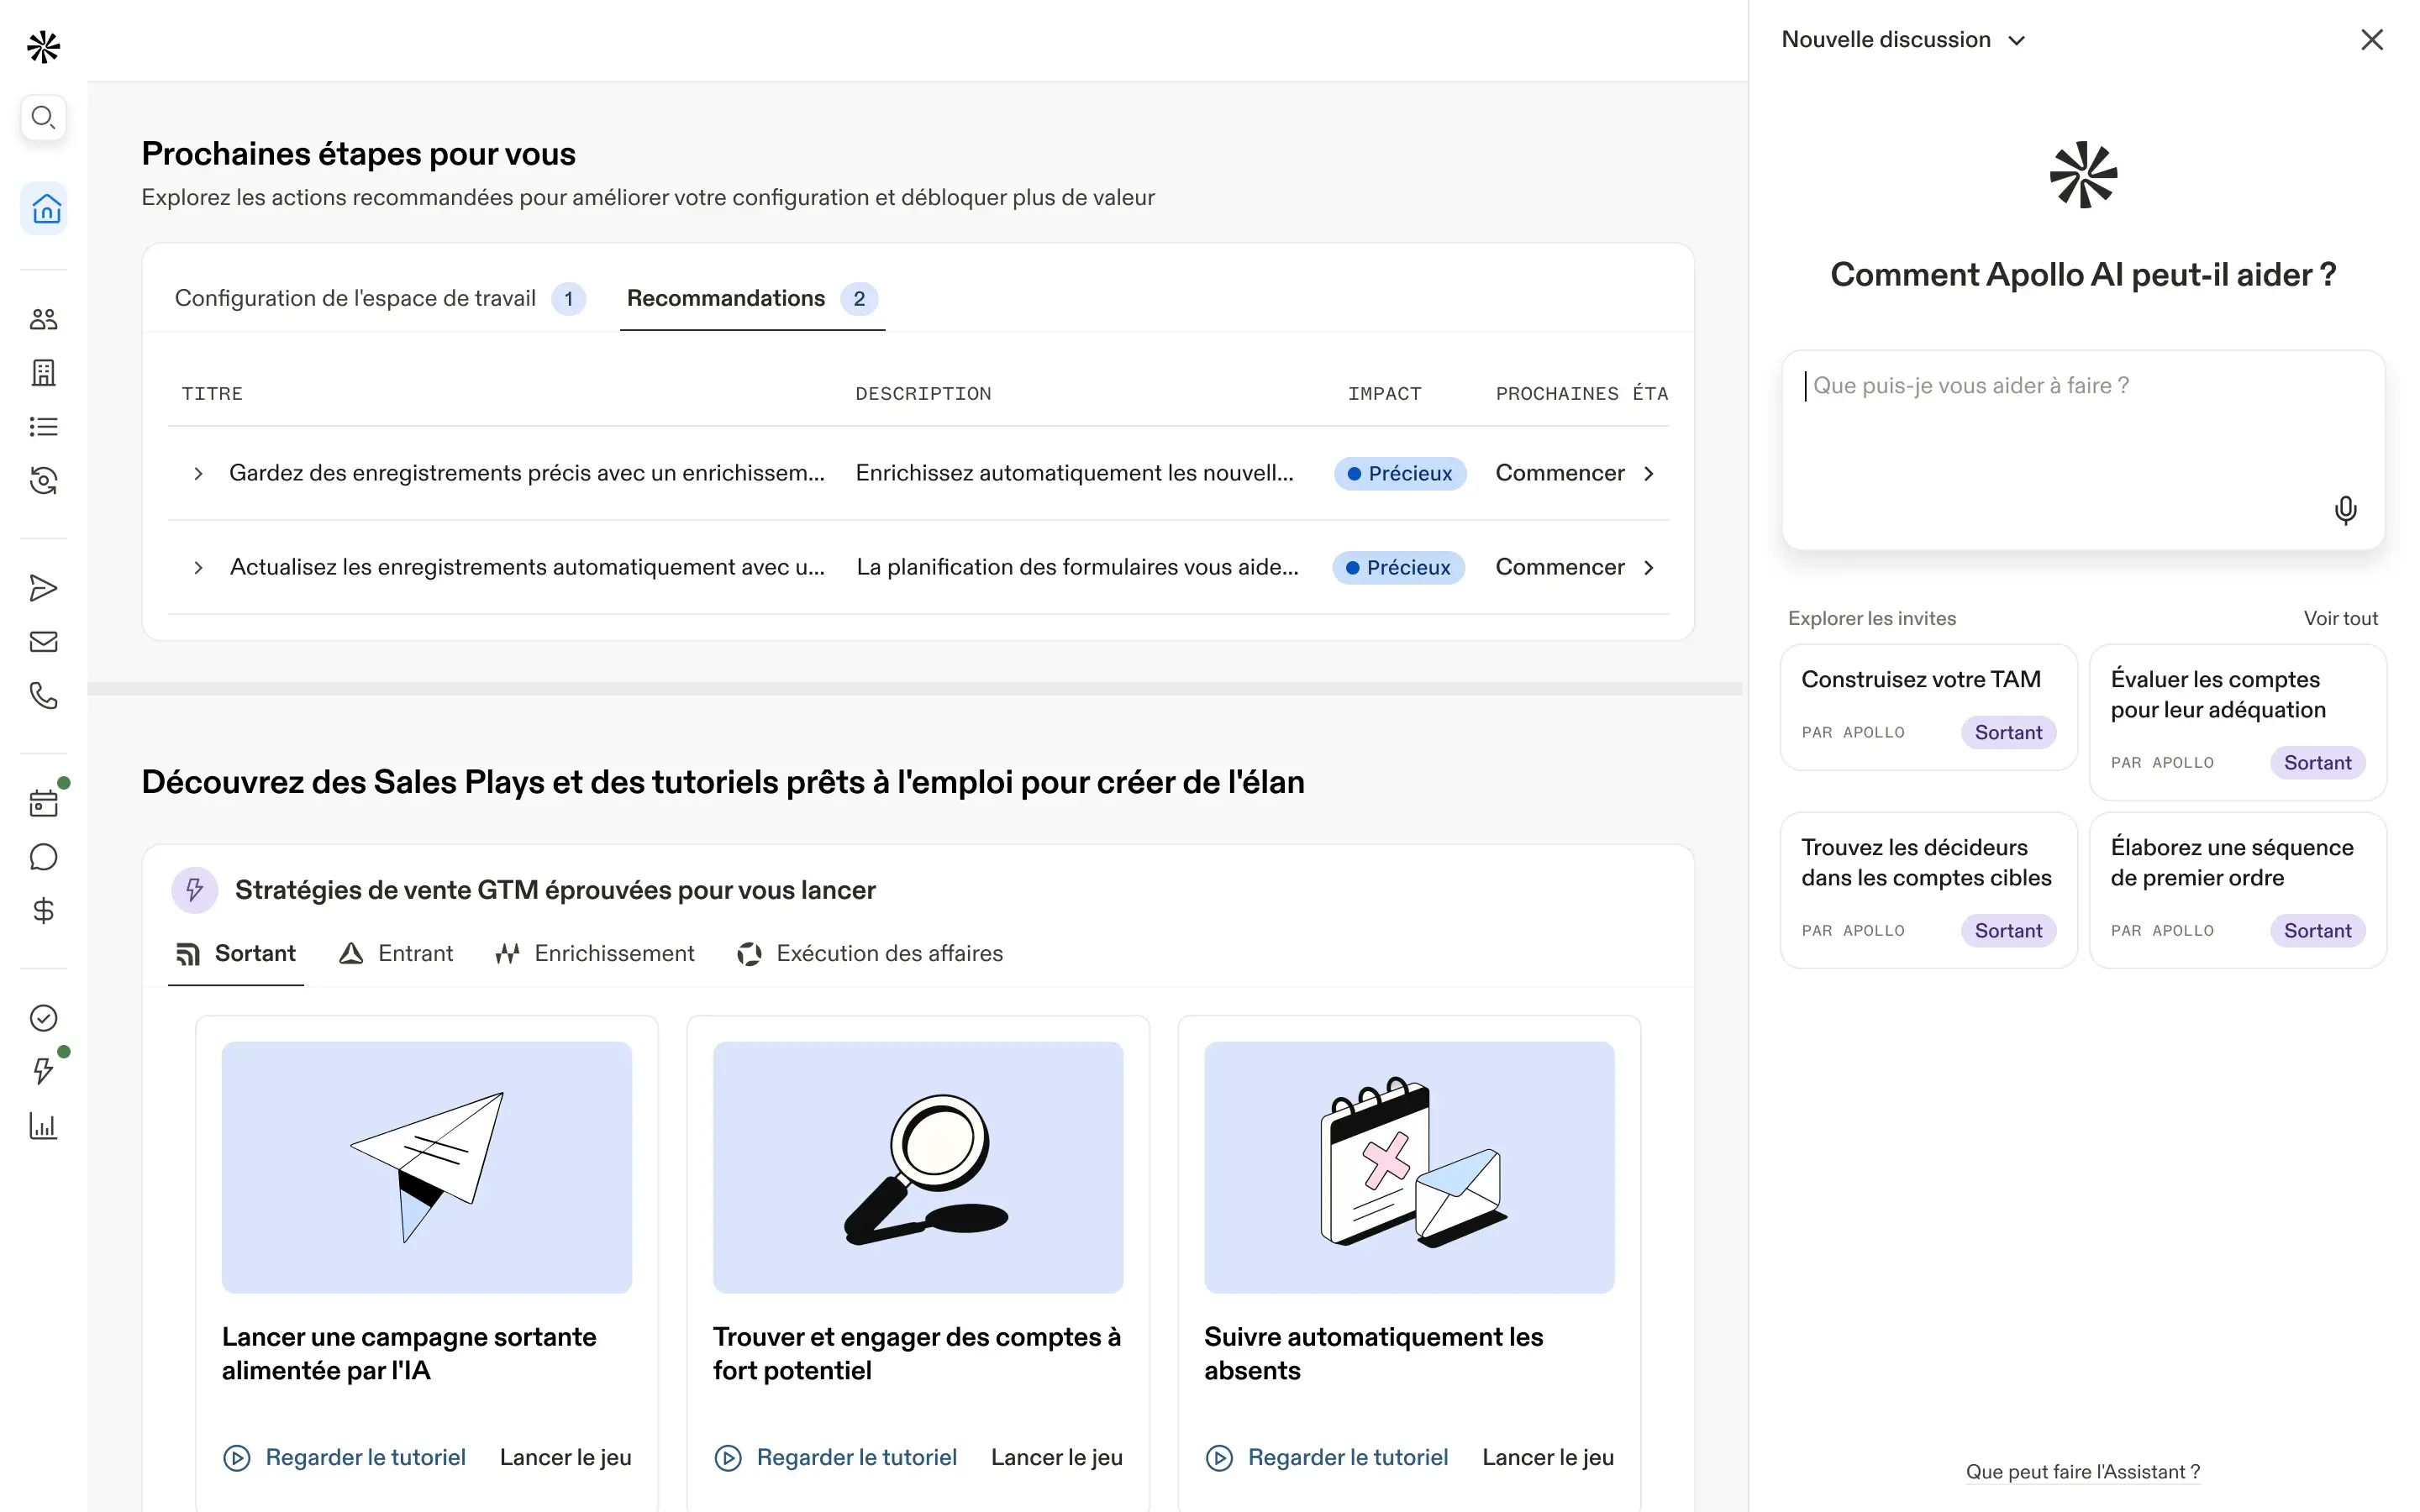Switch to the Entrant strategy tab
This screenshot has height=1512, width=2420.
click(396, 954)
